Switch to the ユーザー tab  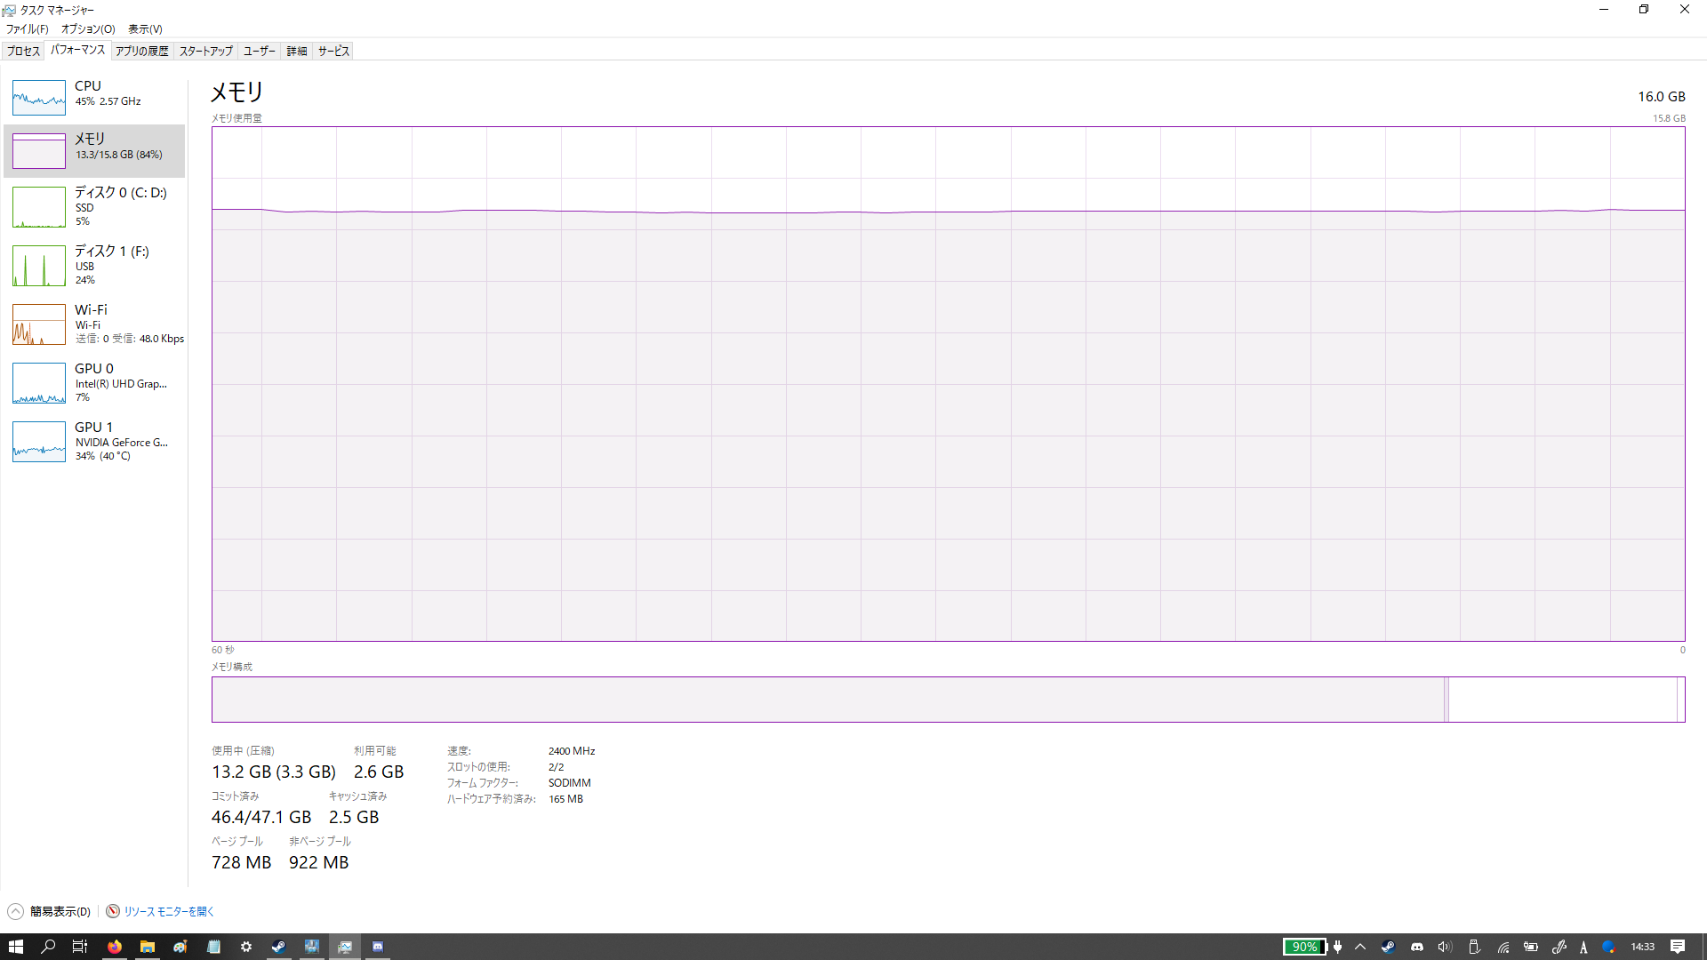(x=259, y=51)
